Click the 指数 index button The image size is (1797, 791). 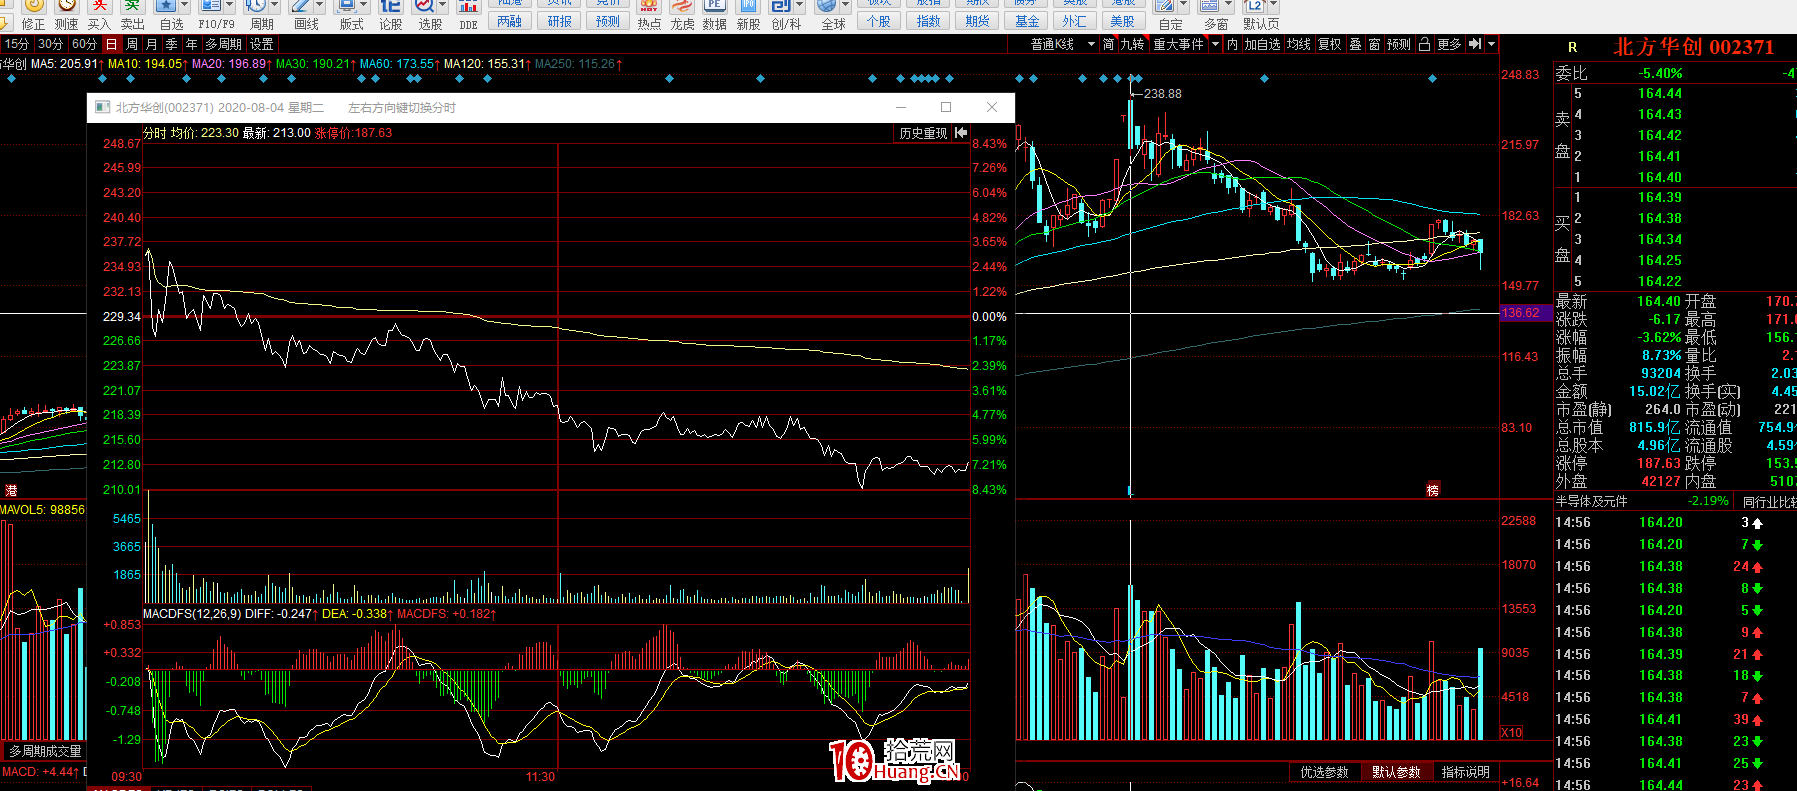928,21
